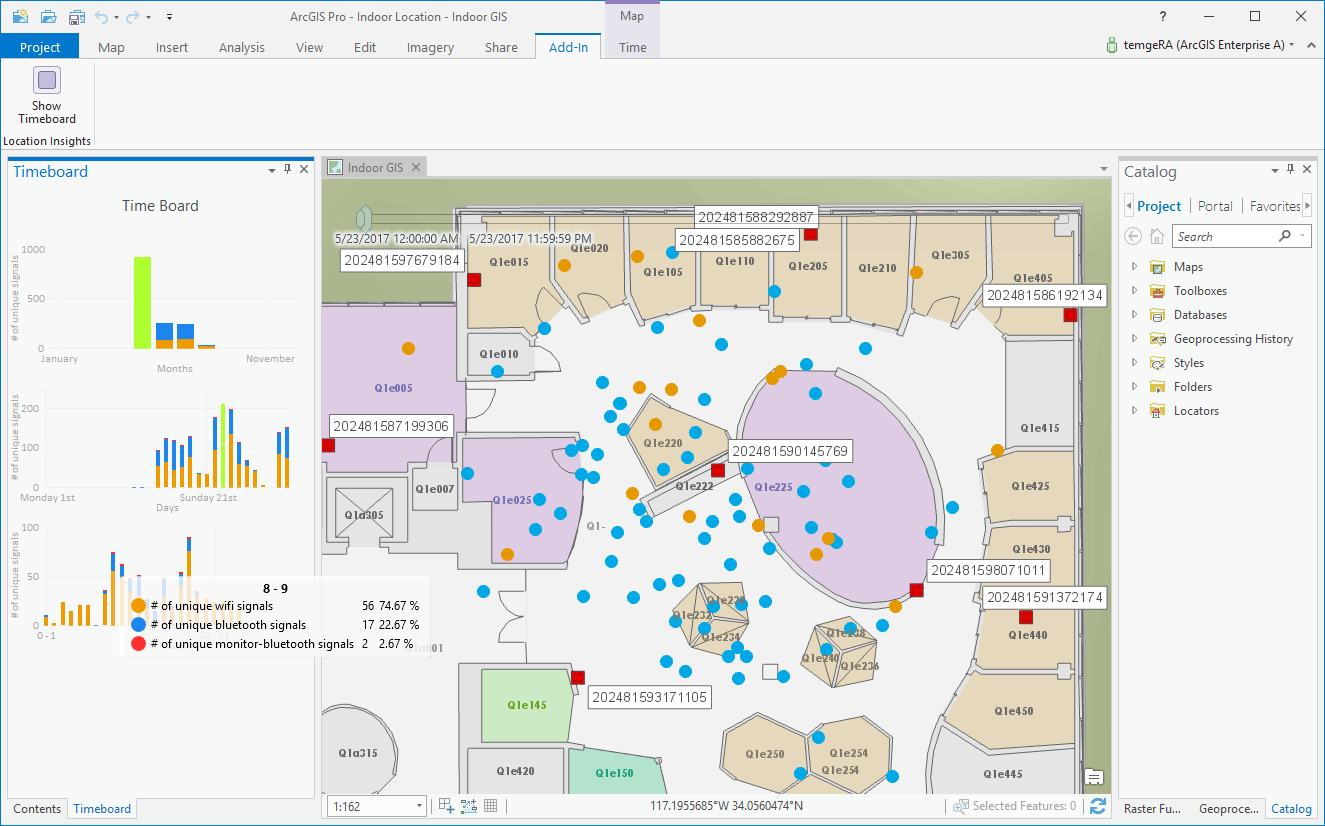Click the constraints icon beside snapping
The width and height of the screenshot is (1325, 826).
click(x=469, y=806)
